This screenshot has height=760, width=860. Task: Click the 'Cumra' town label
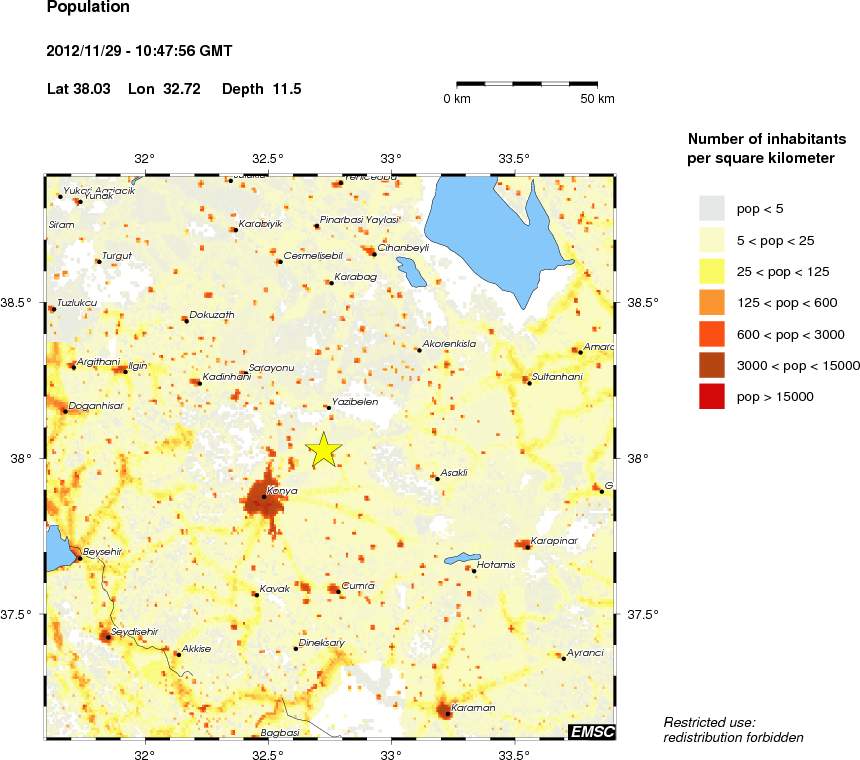(358, 586)
